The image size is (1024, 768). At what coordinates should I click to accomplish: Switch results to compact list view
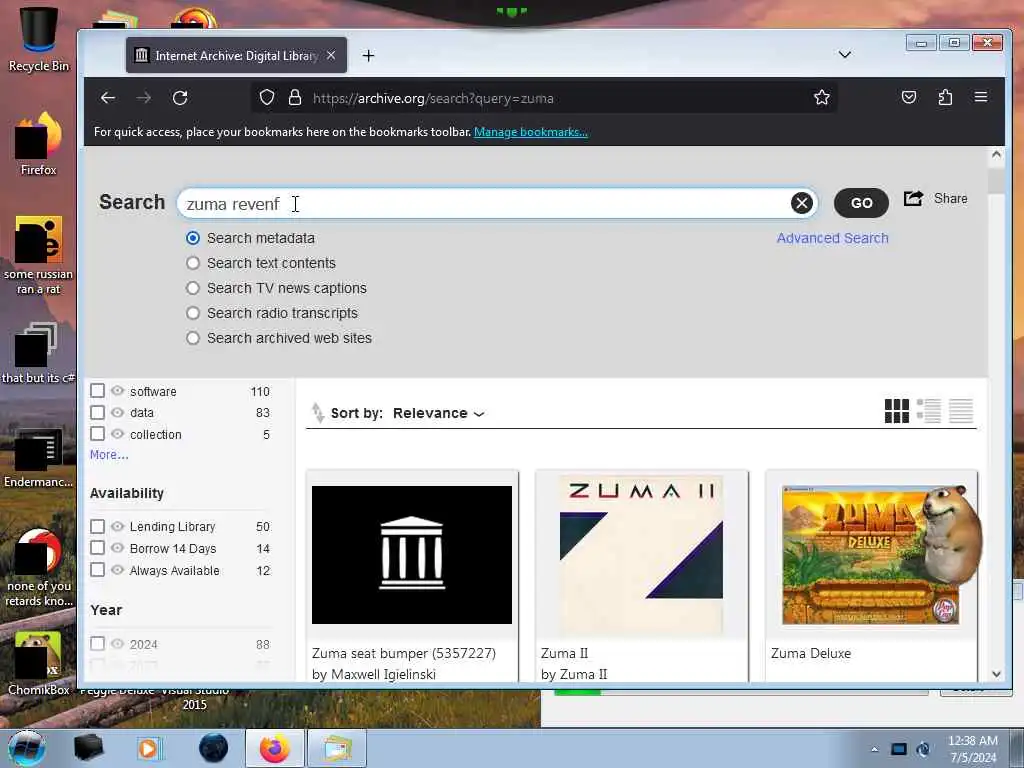[961, 411]
